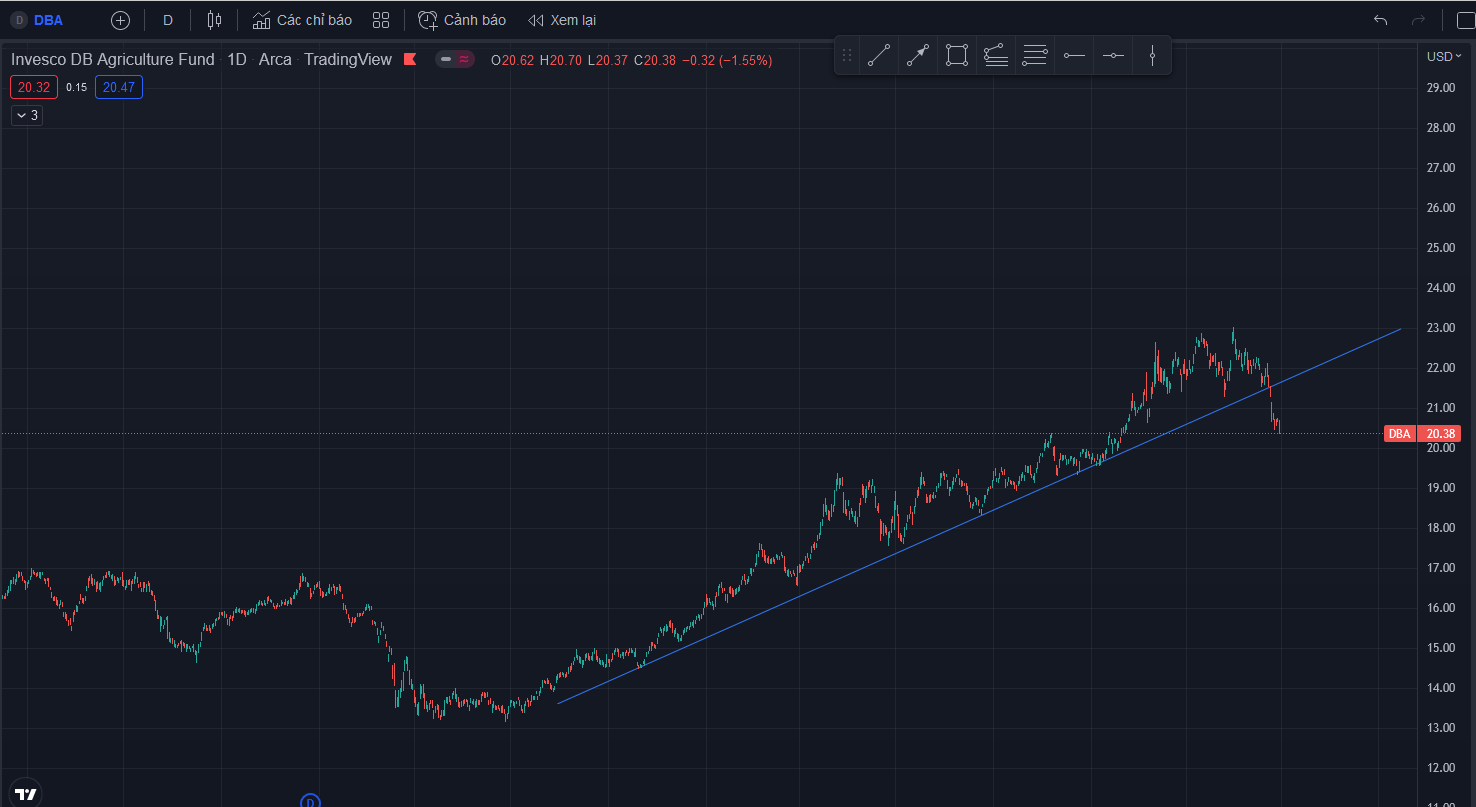The image size is (1476, 807).
Task: Select the Horizontal Line tool
Action: tap(1113, 56)
